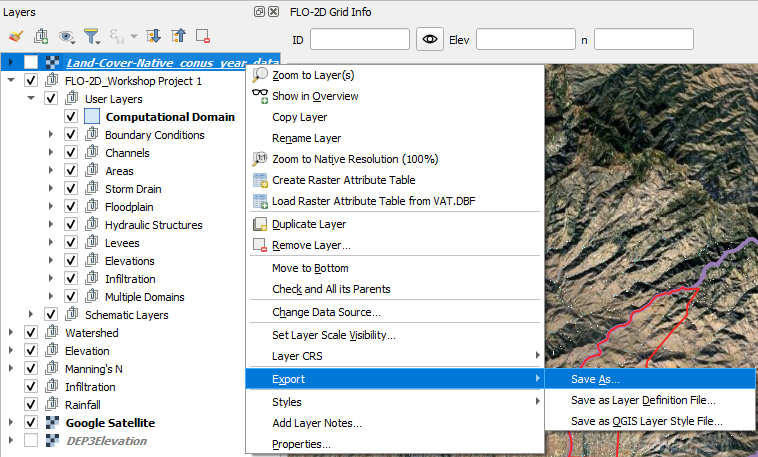Click the Elev input field
758x457 pixels.
click(525, 39)
